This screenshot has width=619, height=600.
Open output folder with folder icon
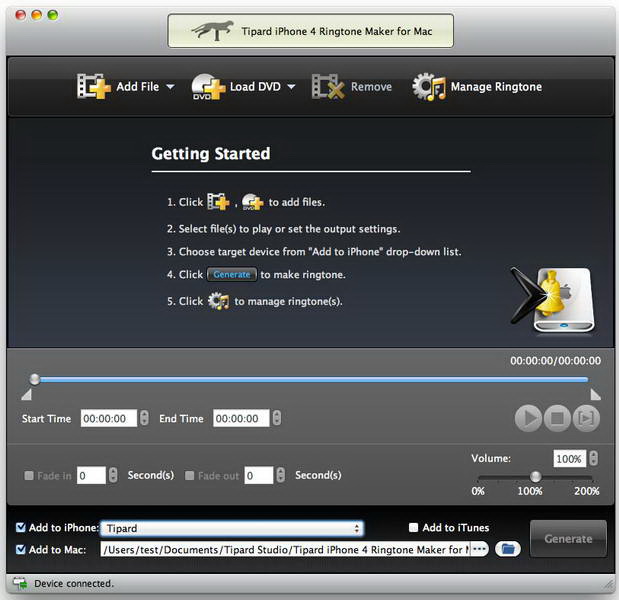pos(508,549)
